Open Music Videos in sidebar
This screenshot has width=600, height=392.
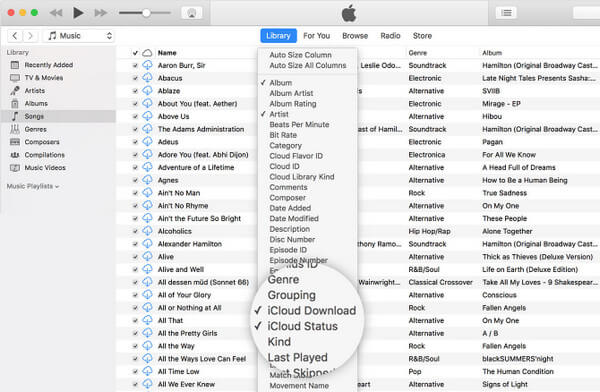(45, 167)
